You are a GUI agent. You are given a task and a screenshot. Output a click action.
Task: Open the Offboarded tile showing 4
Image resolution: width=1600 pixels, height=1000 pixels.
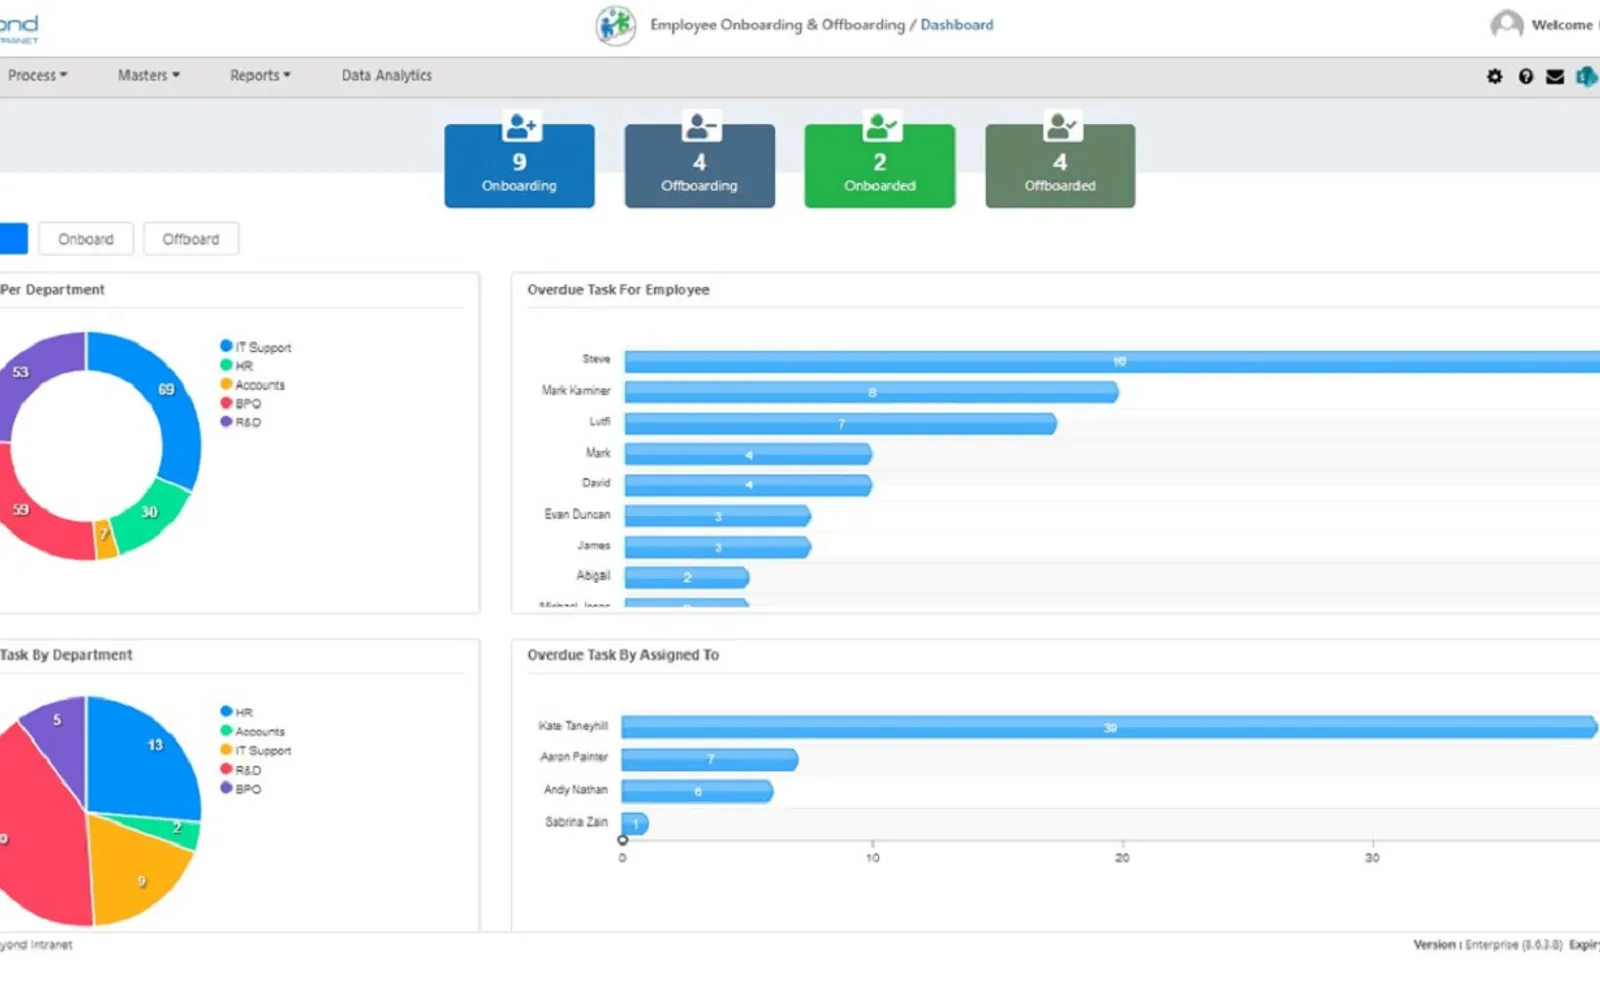tap(1060, 166)
